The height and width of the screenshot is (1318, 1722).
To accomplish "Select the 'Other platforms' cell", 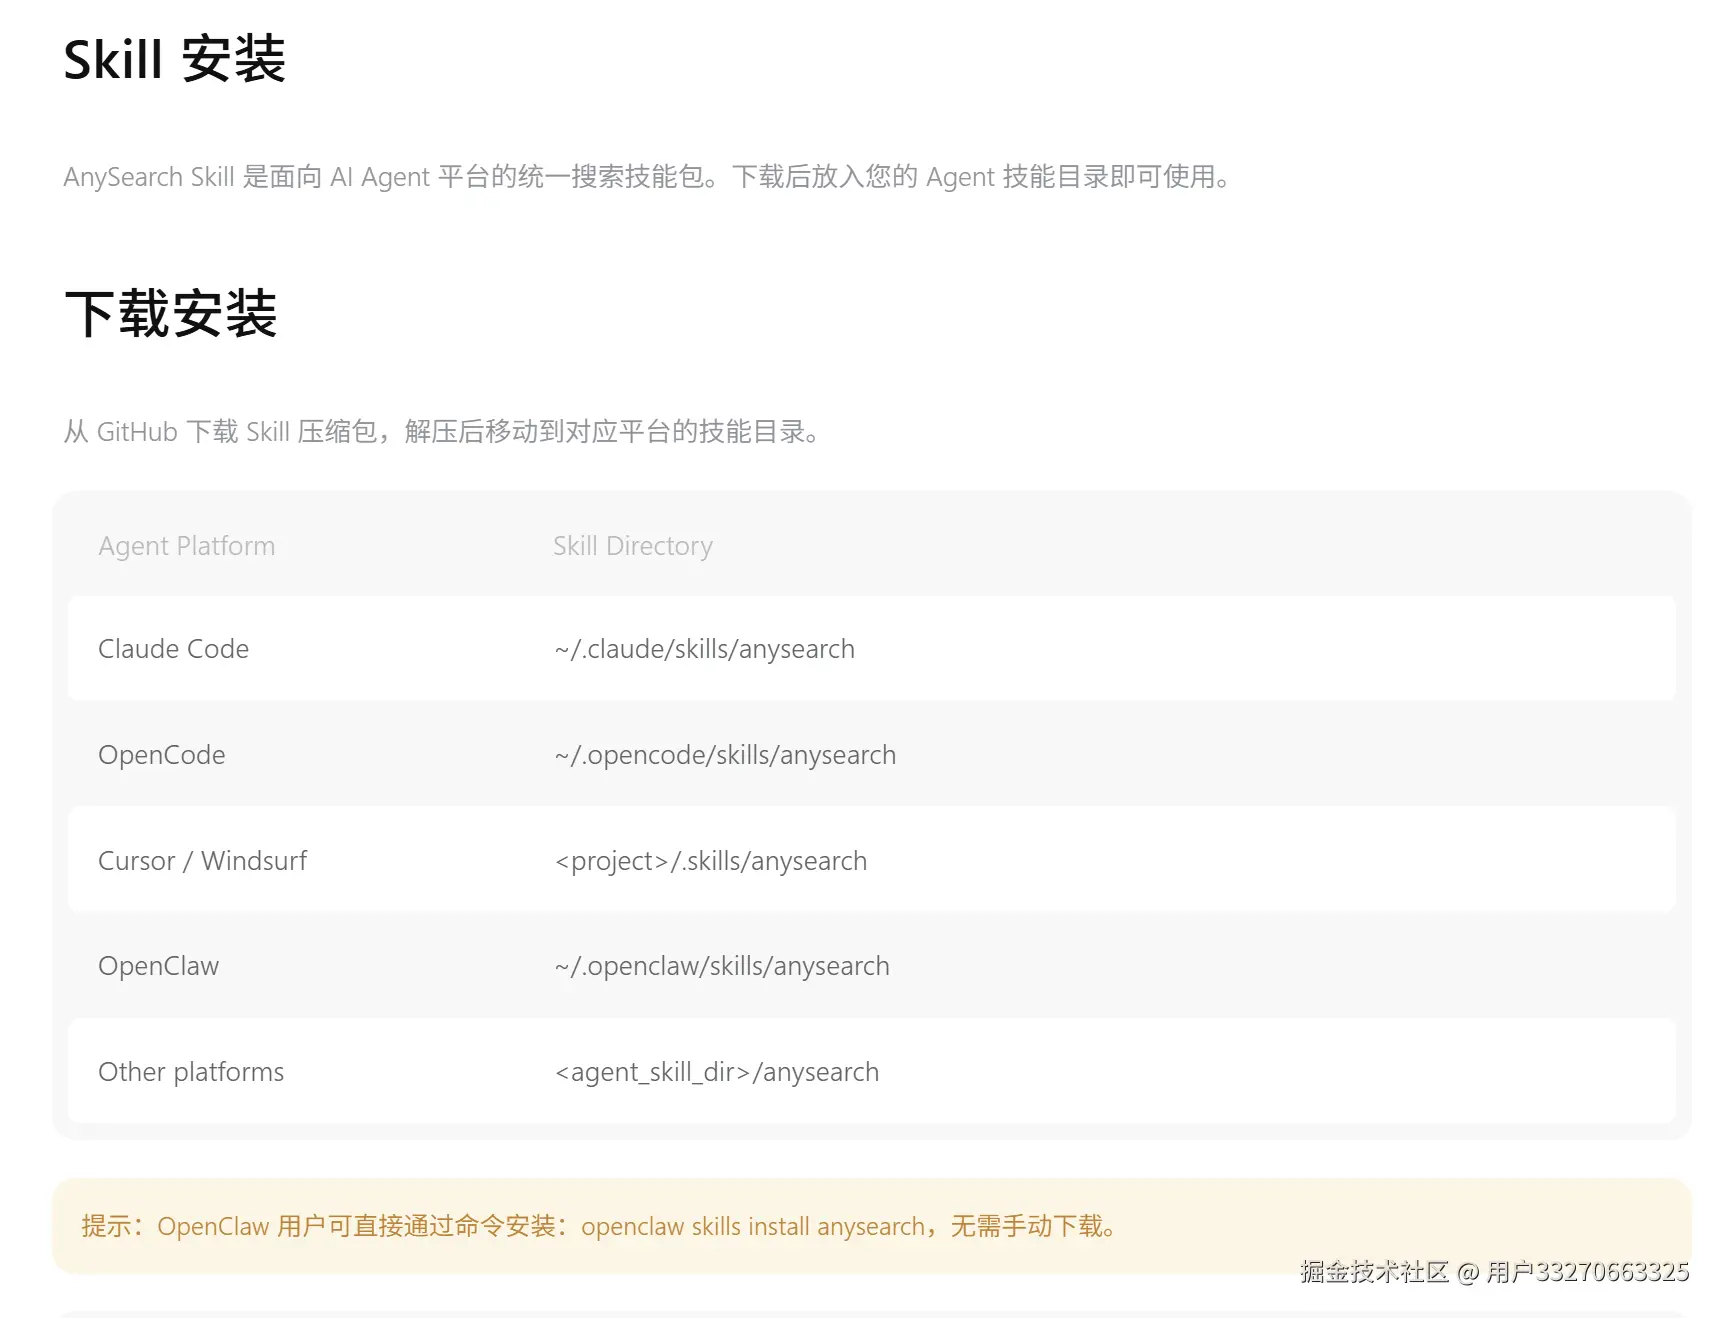I will [191, 1072].
